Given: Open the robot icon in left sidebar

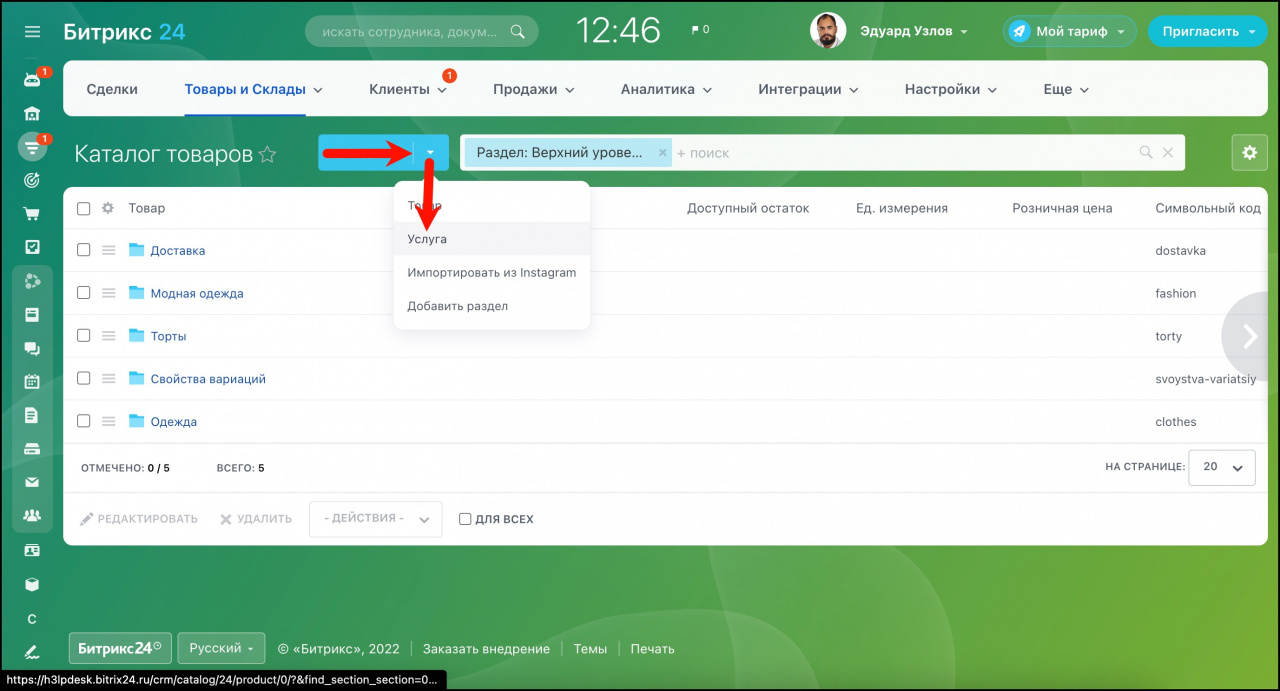Looking at the screenshot, I should pos(32,80).
